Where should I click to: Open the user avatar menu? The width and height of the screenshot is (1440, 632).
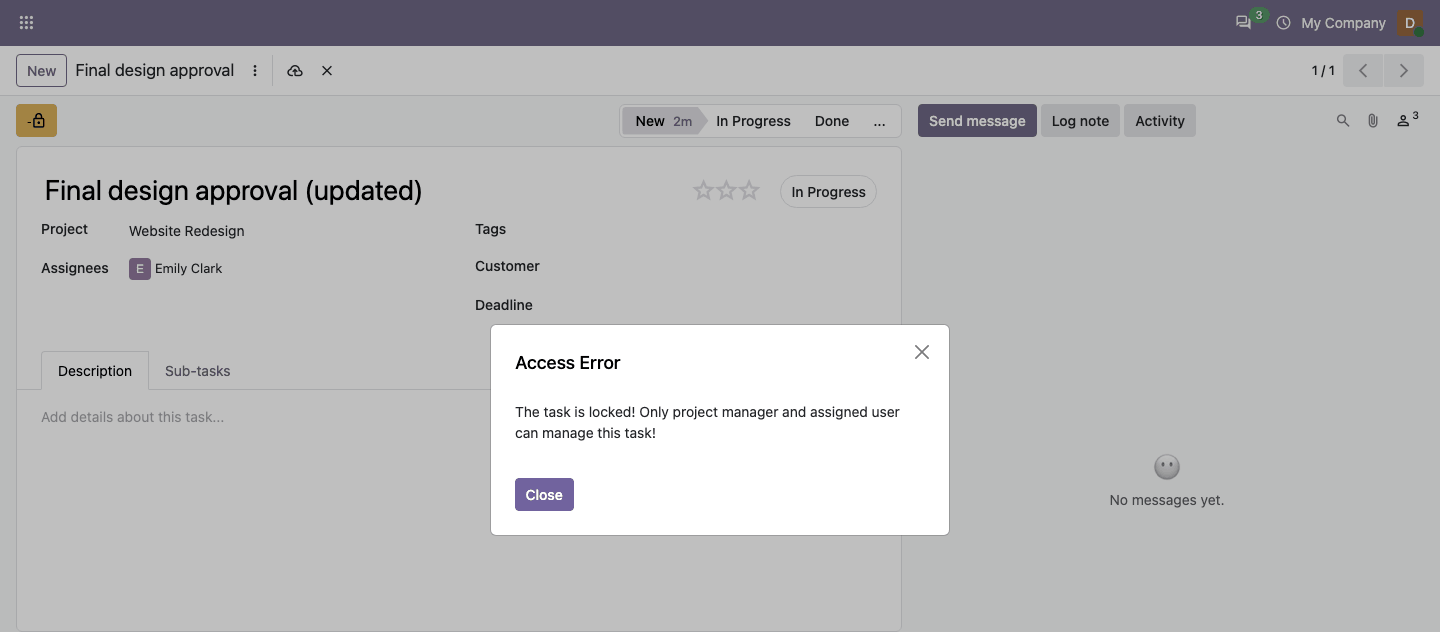[1410, 23]
